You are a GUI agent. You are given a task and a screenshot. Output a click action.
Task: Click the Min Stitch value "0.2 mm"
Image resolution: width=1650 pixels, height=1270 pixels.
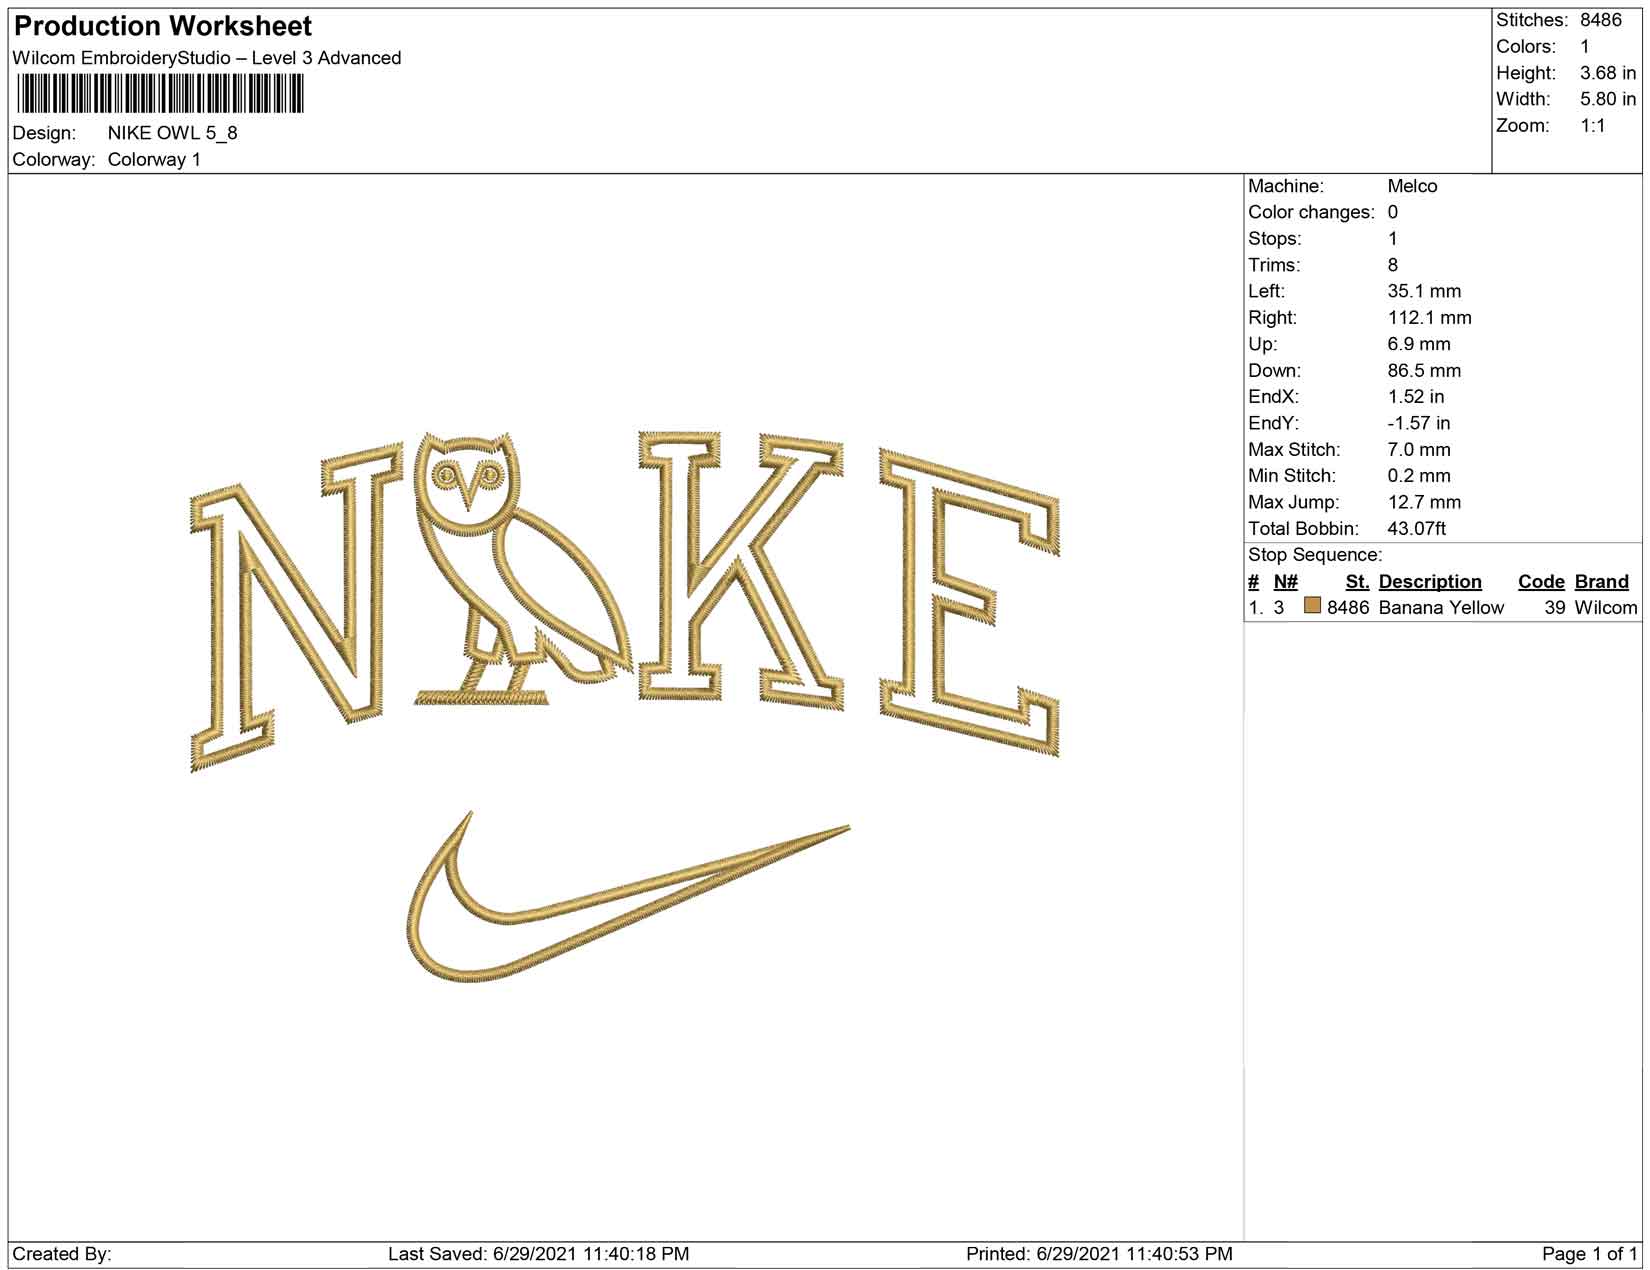pos(1419,476)
